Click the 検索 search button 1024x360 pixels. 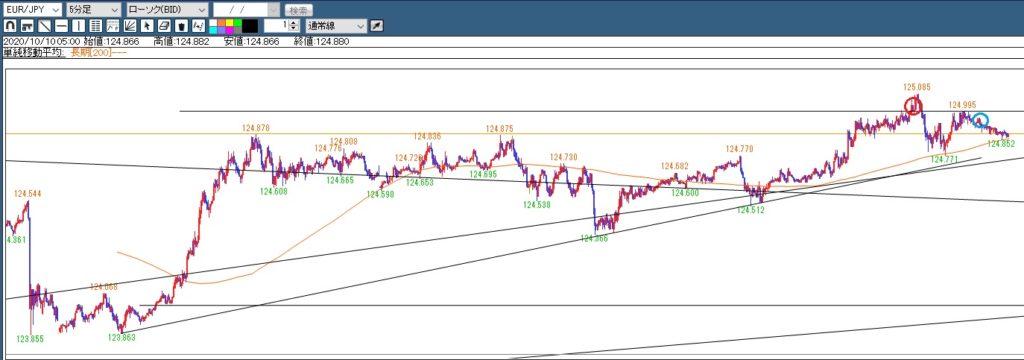(x=299, y=10)
